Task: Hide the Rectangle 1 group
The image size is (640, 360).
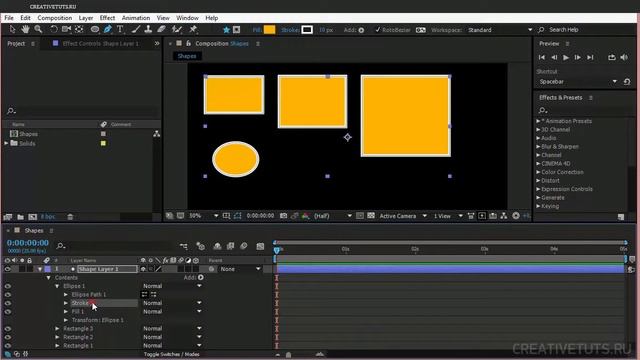Action: 7,346
